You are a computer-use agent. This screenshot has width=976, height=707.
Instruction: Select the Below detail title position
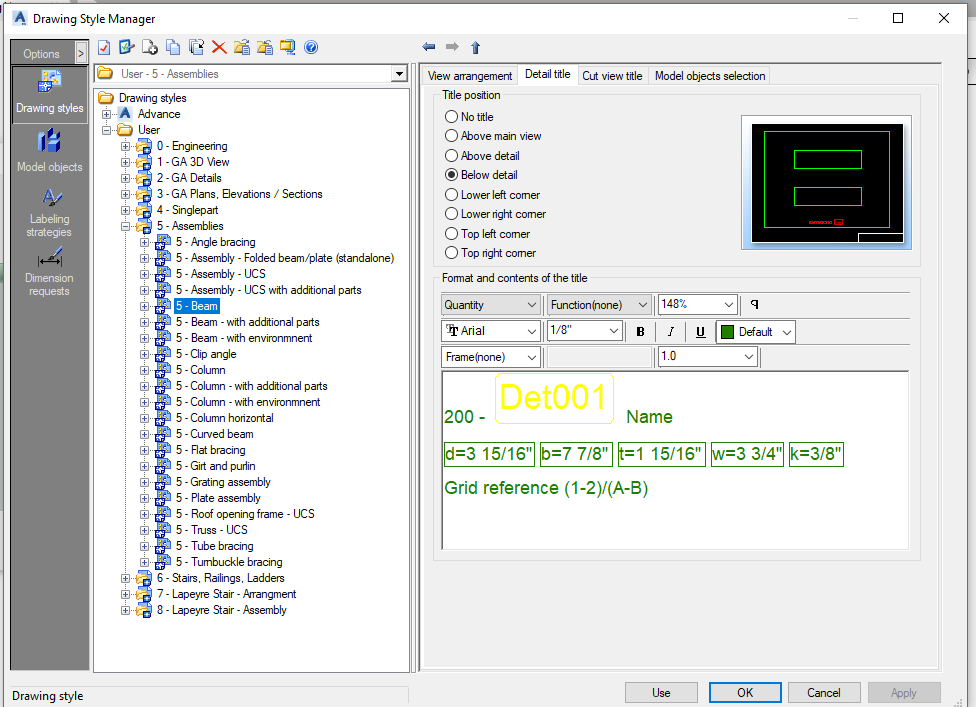click(451, 174)
